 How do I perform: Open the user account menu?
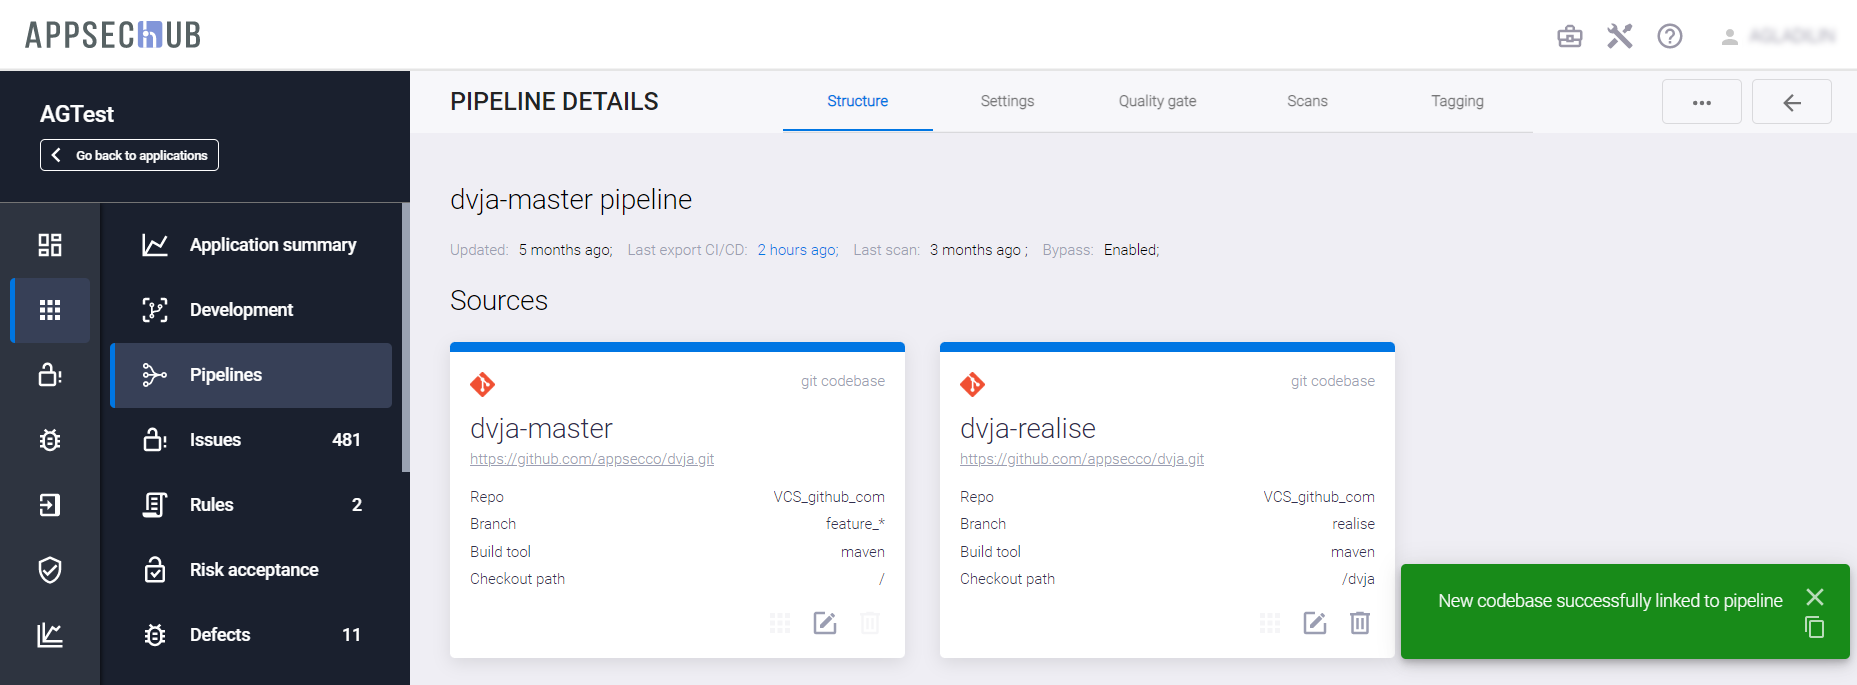point(1778,37)
